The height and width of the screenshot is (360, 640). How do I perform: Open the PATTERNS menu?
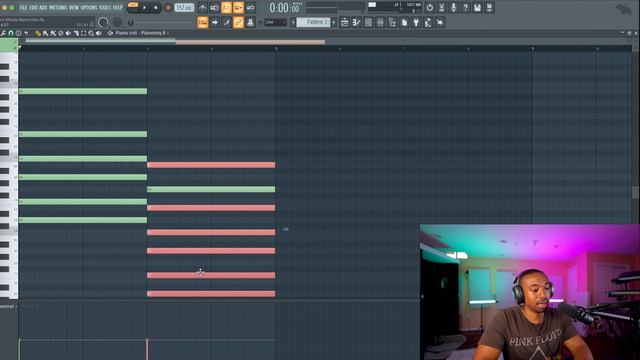58,7
